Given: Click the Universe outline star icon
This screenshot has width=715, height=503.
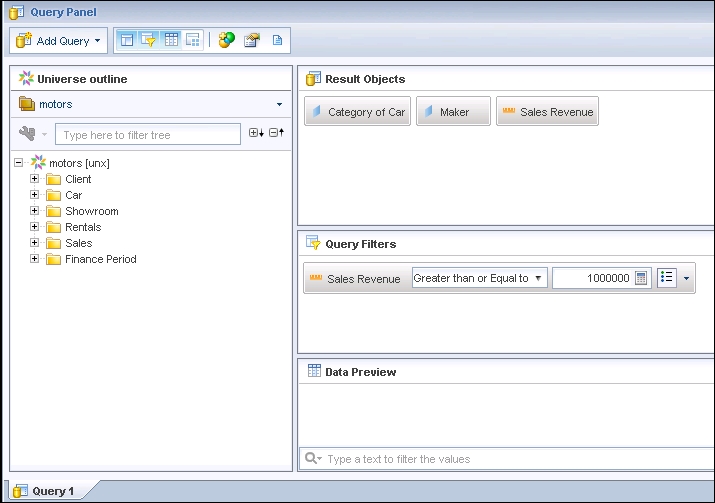Looking at the screenshot, I should pyautogui.click(x=26, y=78).
